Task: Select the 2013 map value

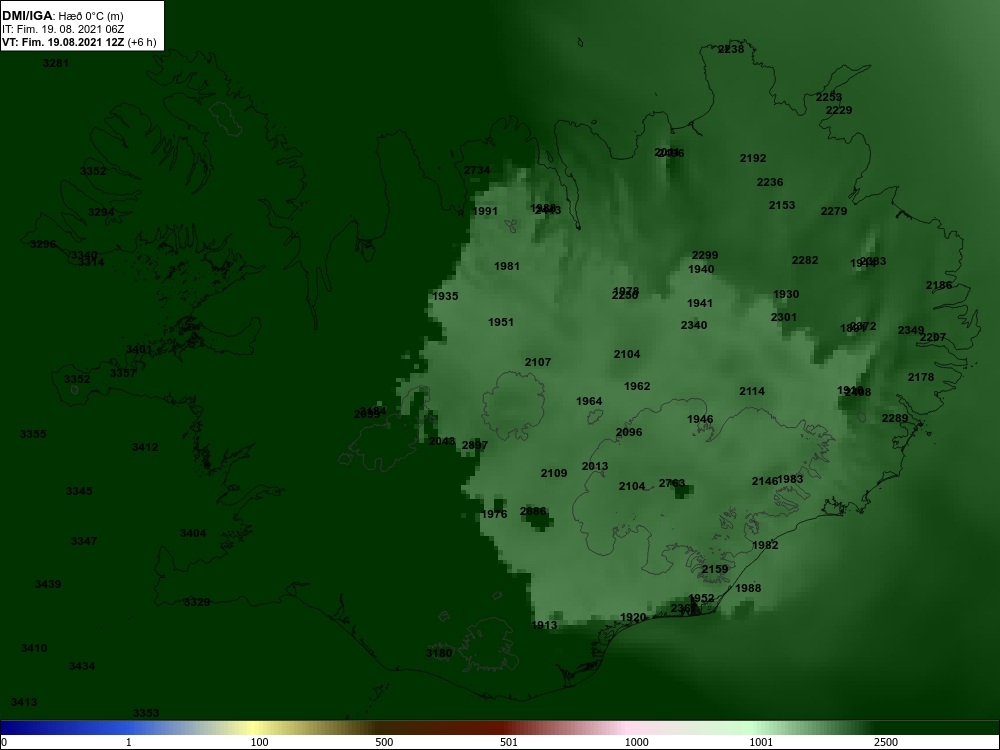Action: [594, 466]
